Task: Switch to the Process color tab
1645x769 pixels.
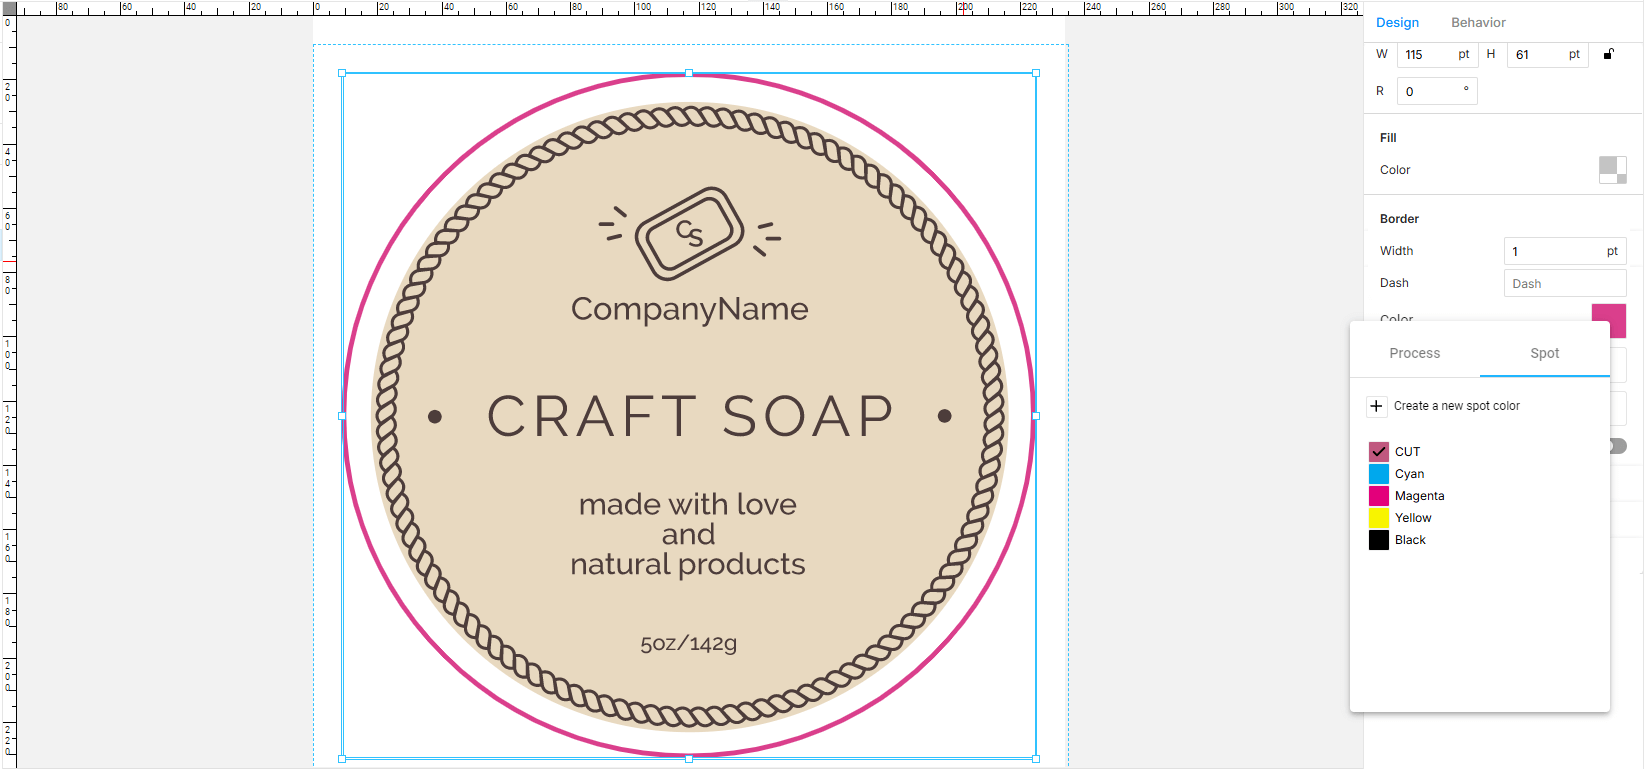Action: pyautogui.click(x=1414, y=353)
